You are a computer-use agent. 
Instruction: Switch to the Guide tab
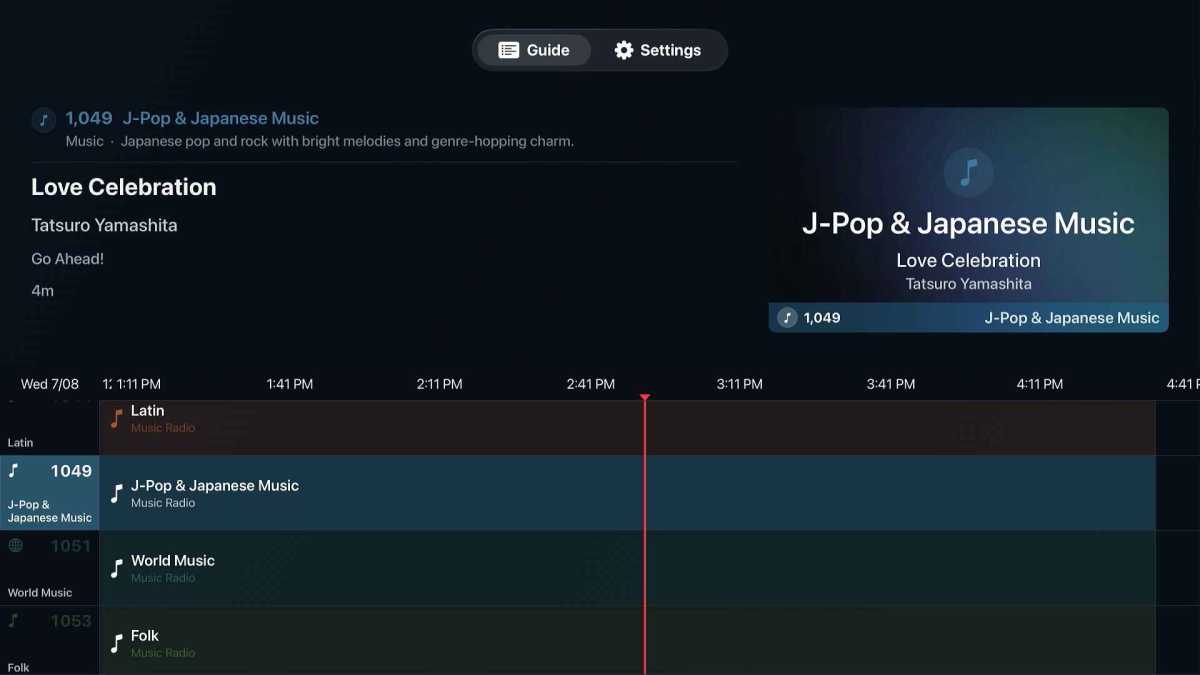(x=534, y=50)
